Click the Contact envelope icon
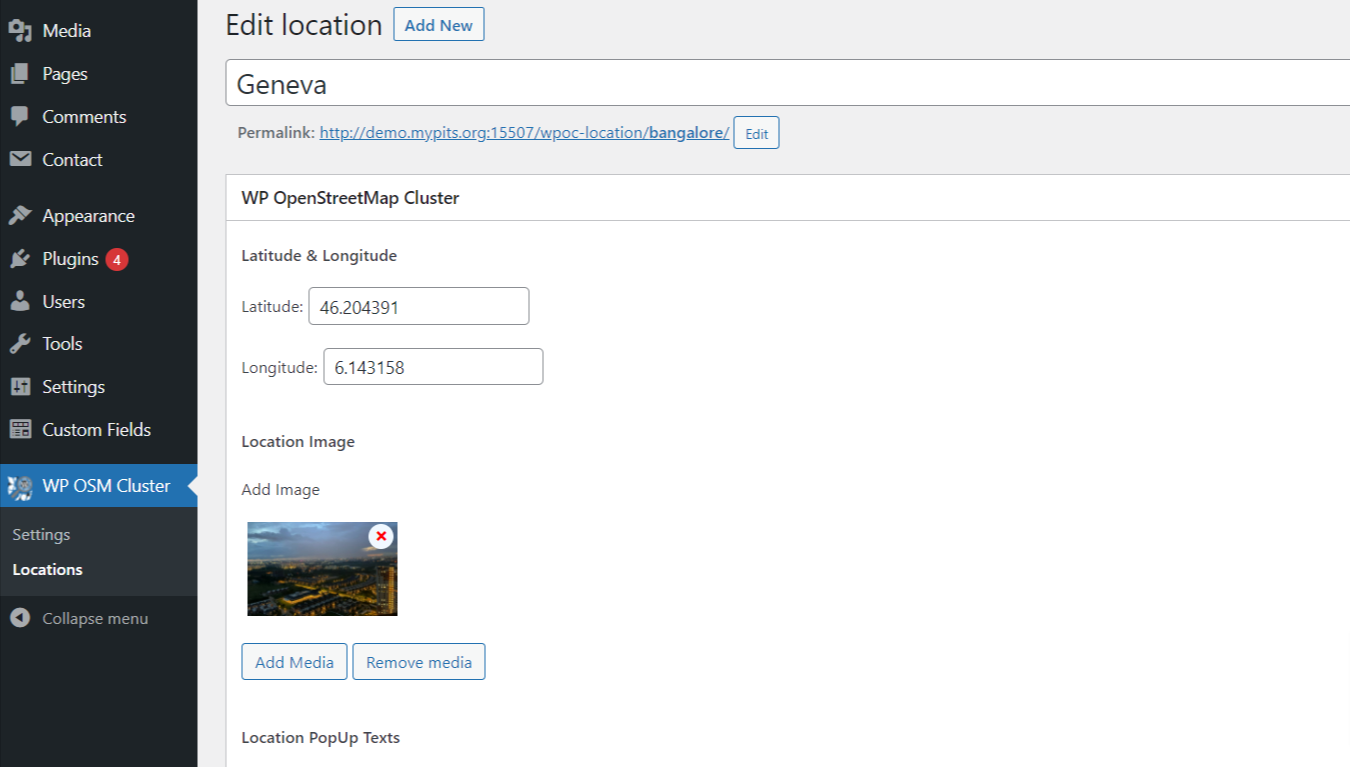 click(x=20, y=159)
